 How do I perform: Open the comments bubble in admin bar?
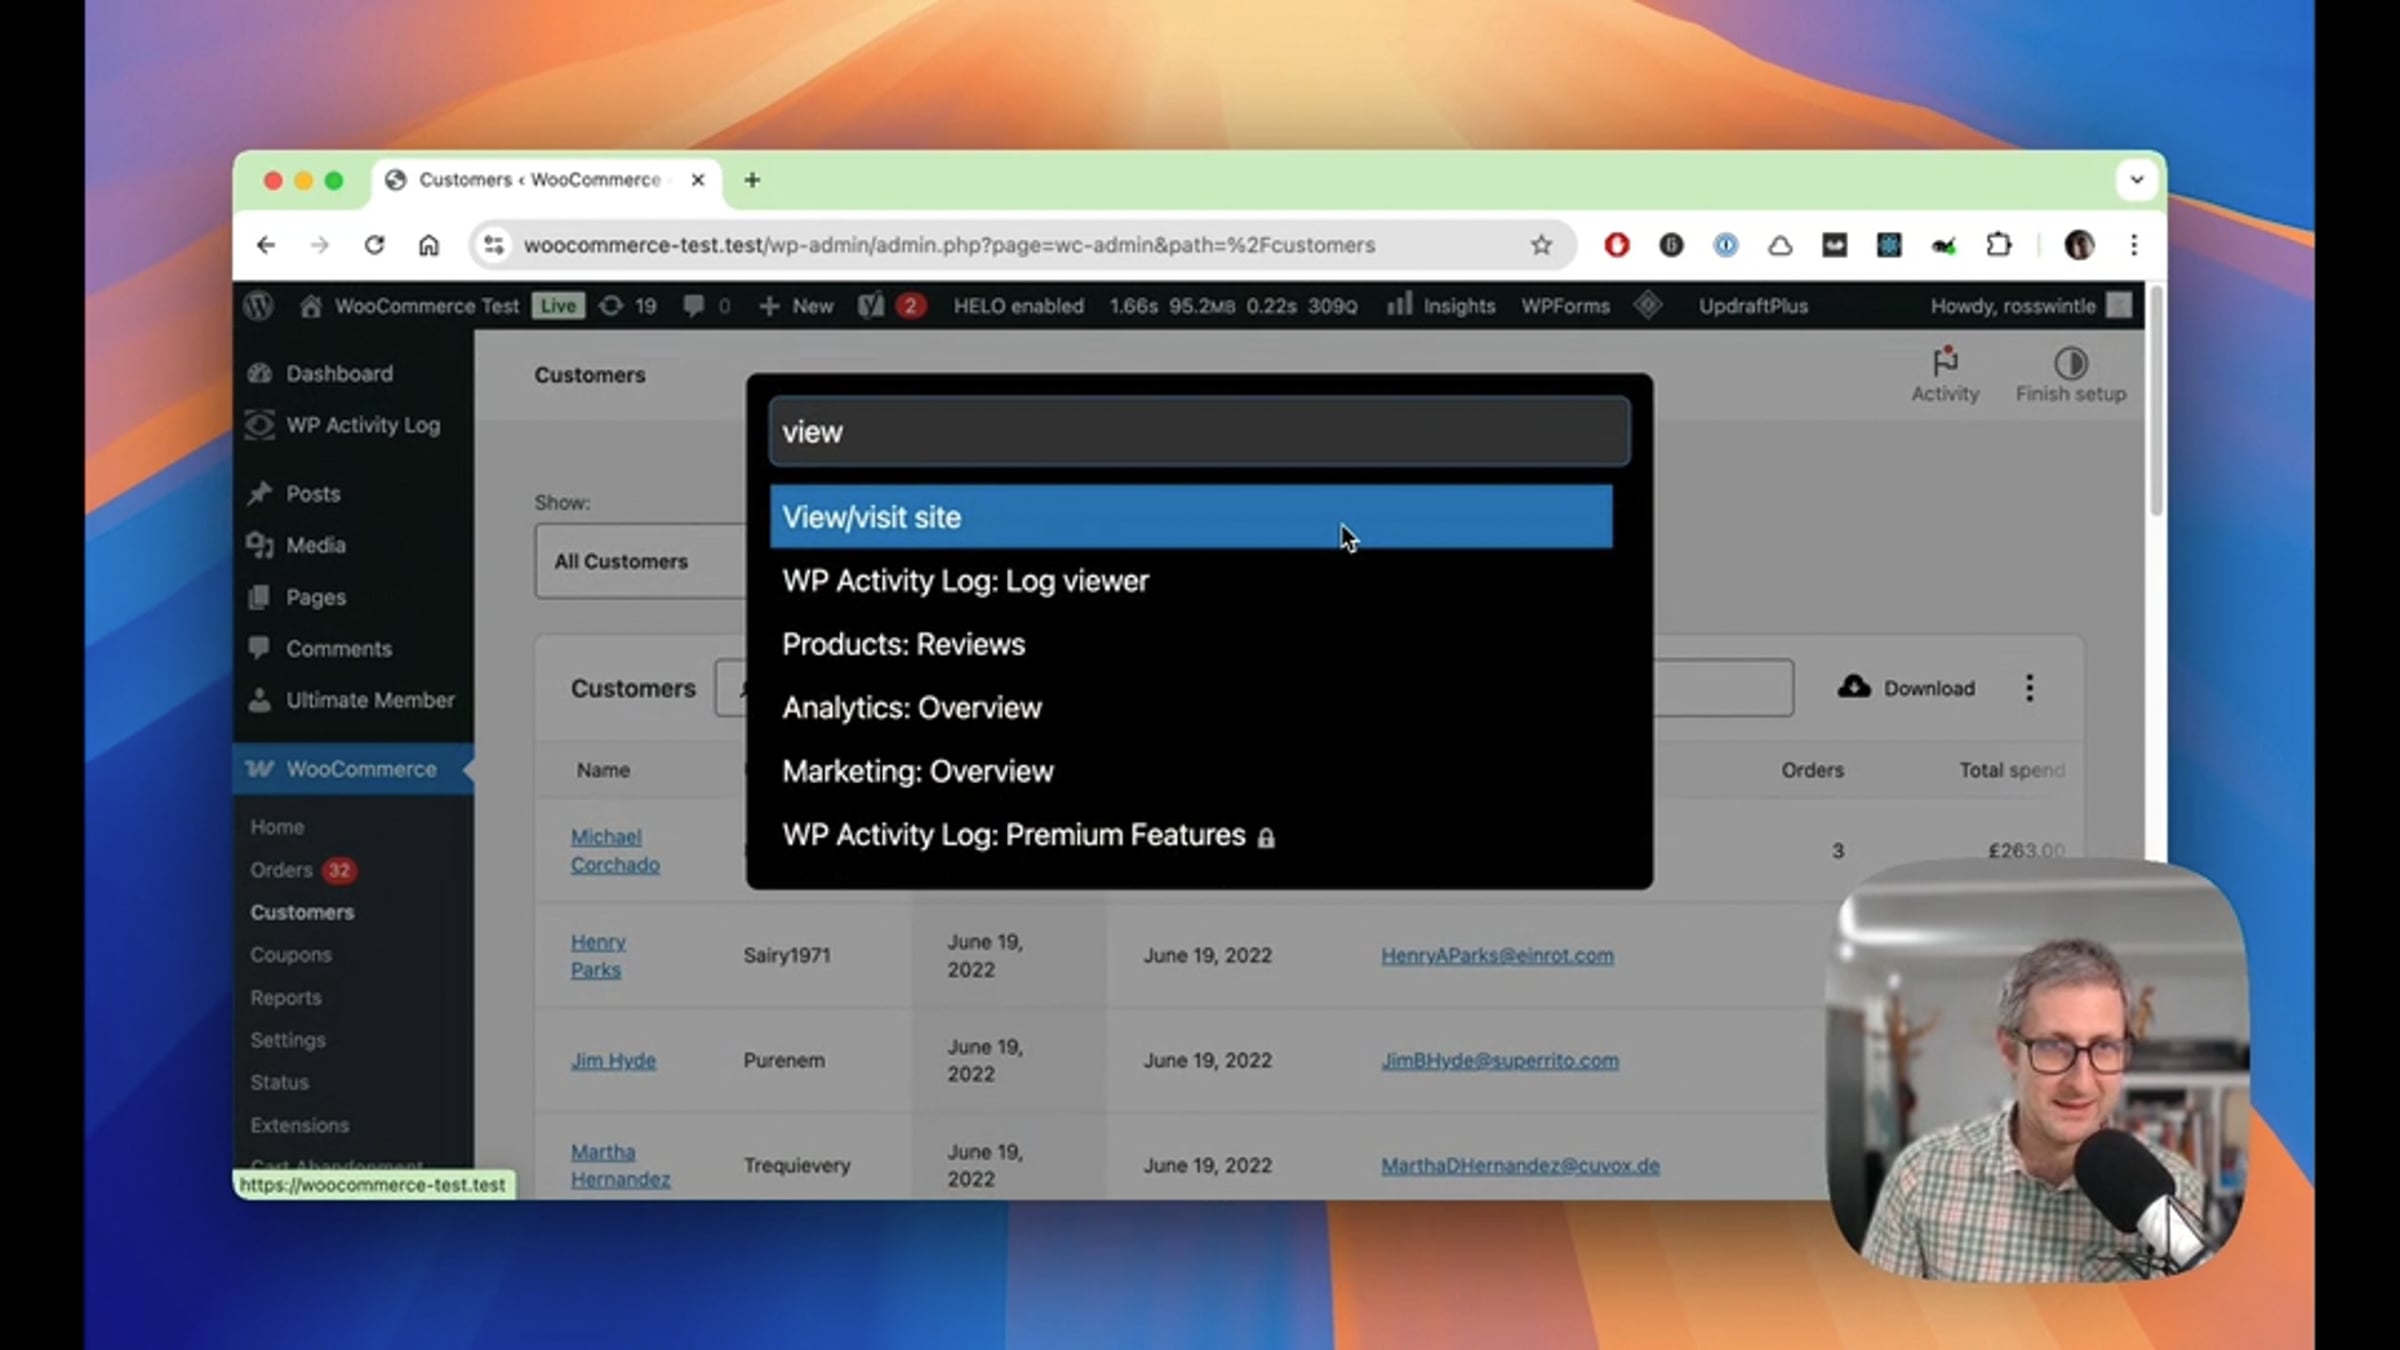click(706, 306)
